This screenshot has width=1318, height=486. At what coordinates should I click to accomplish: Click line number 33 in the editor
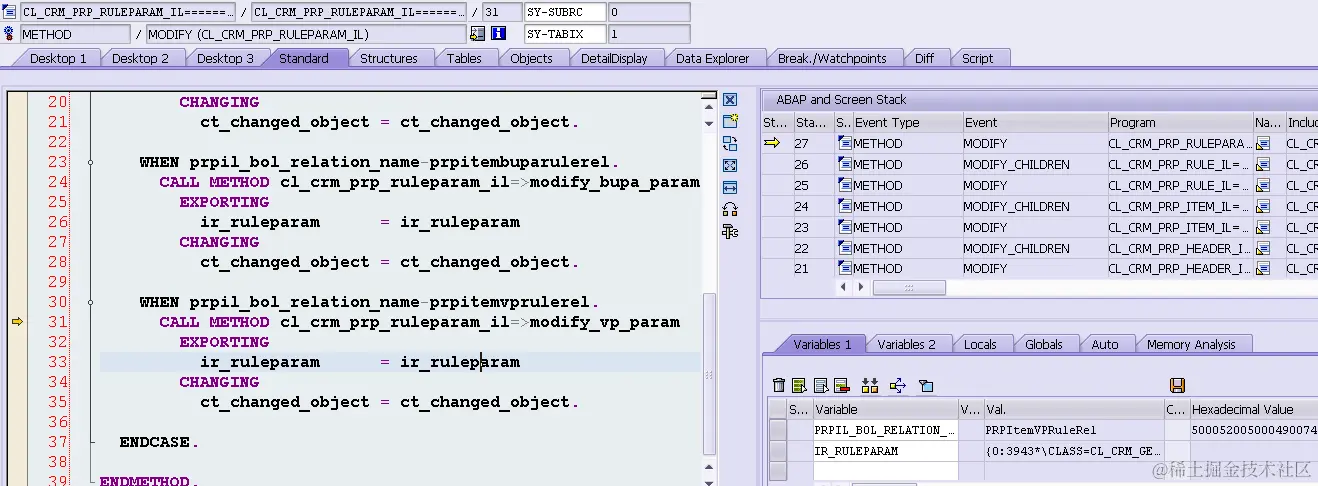point(57,362)
